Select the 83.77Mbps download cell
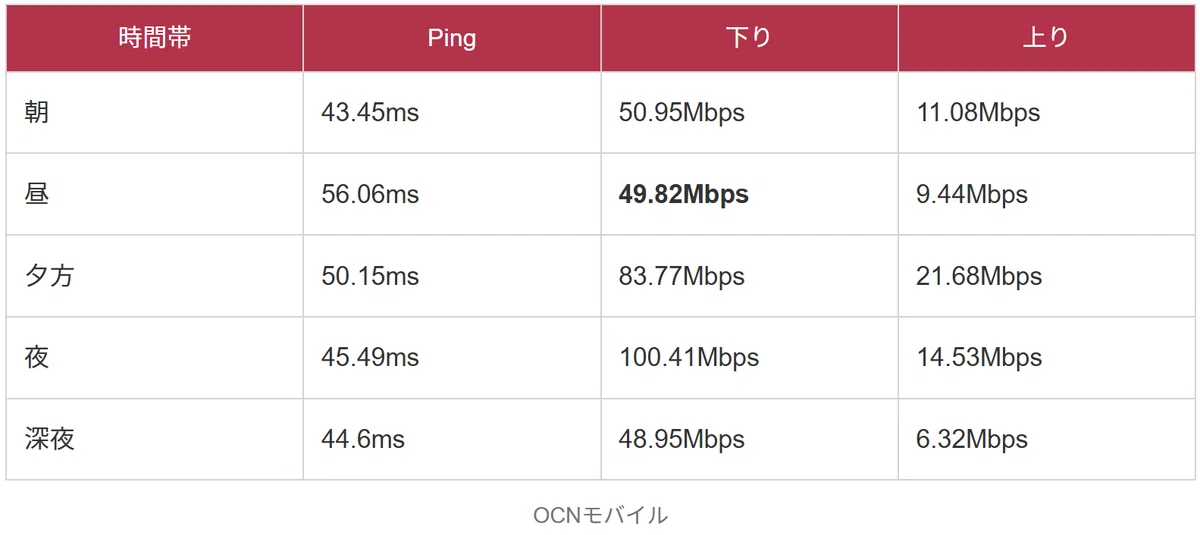The width and height of the screenshot is (1200, 535). [682, 276]
